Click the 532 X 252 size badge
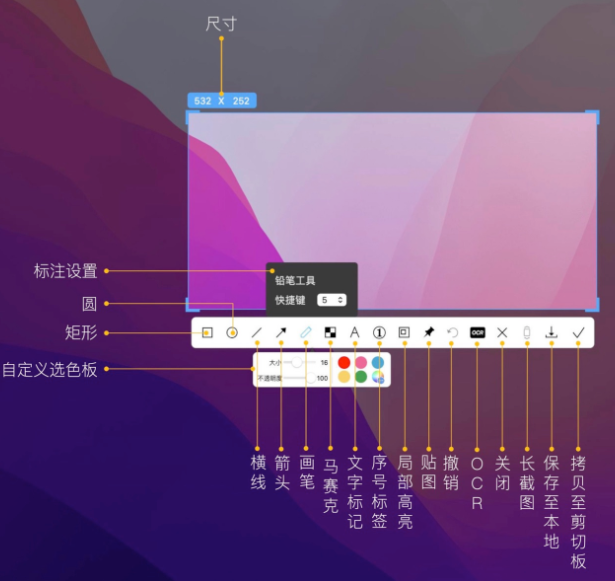The image size is (615, 581). [222, 101]
